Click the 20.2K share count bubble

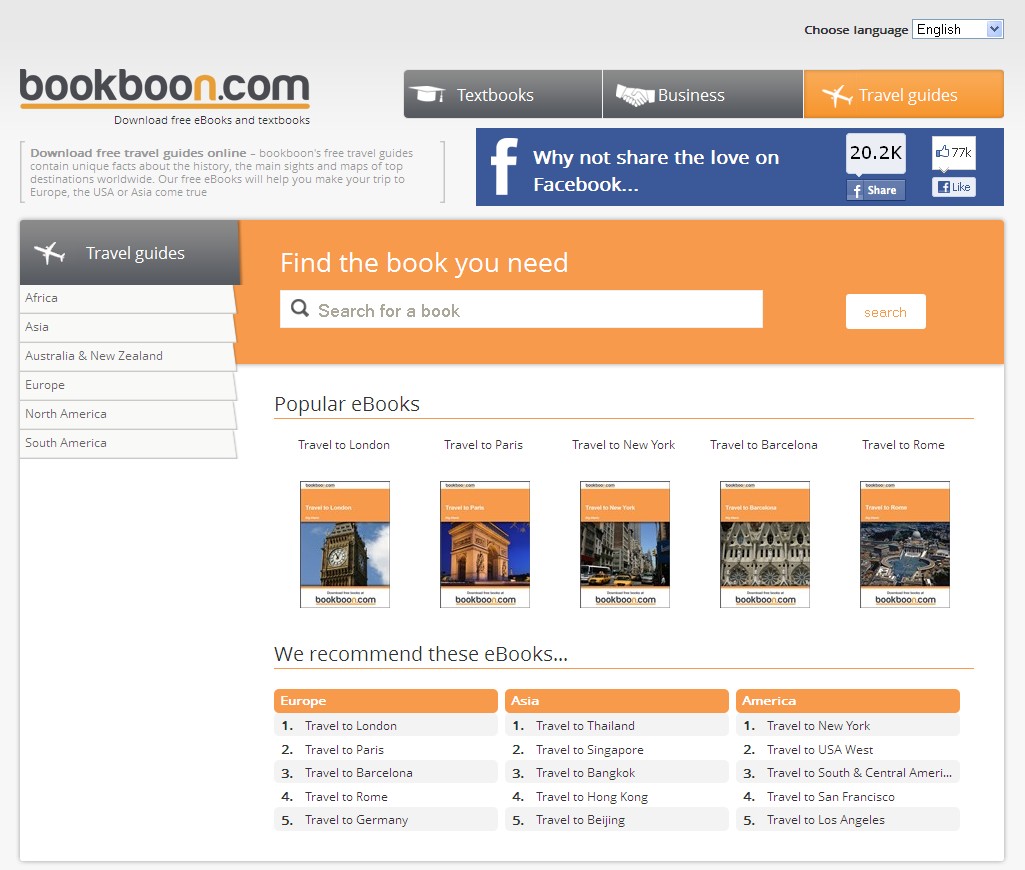pos(875,153)
